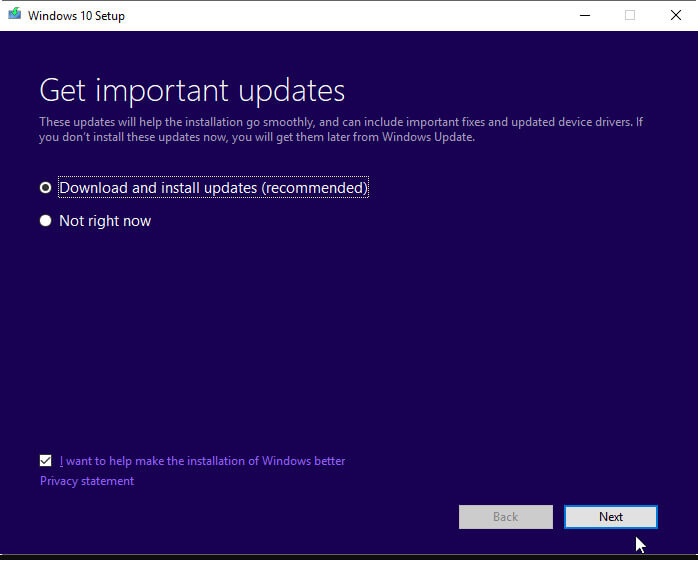Minimize the Windows 10 Setup window
Image resolution: width=698 pixels, height=568 pixels.
click(584, 16)
